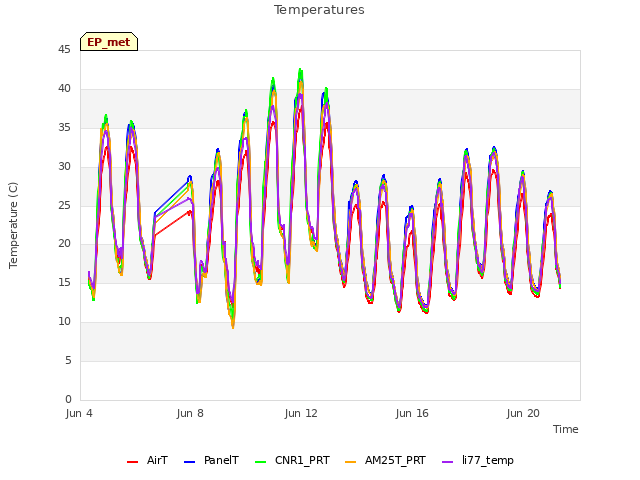Image resolution: width=640 pixels, height=480 pixels.
Task: Click the straight interpolated line segment before Jun 8
Action: [172, 198]
